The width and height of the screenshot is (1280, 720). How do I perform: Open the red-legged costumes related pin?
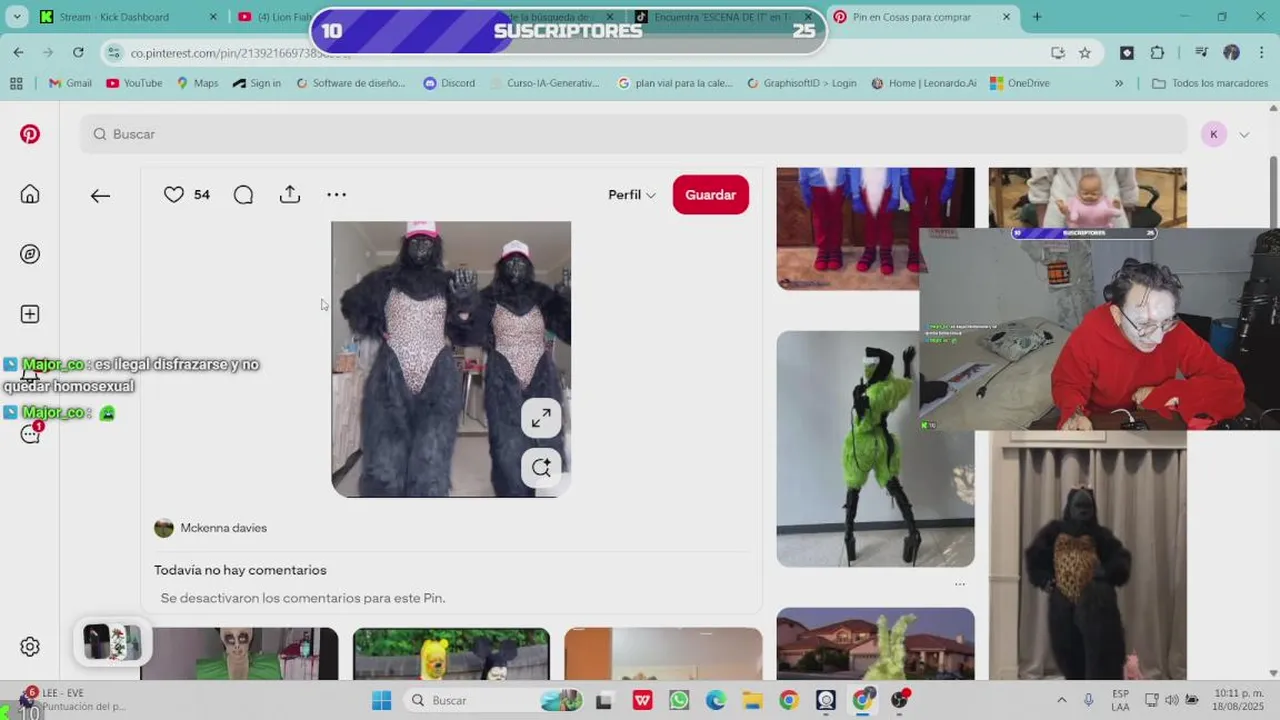848,229
